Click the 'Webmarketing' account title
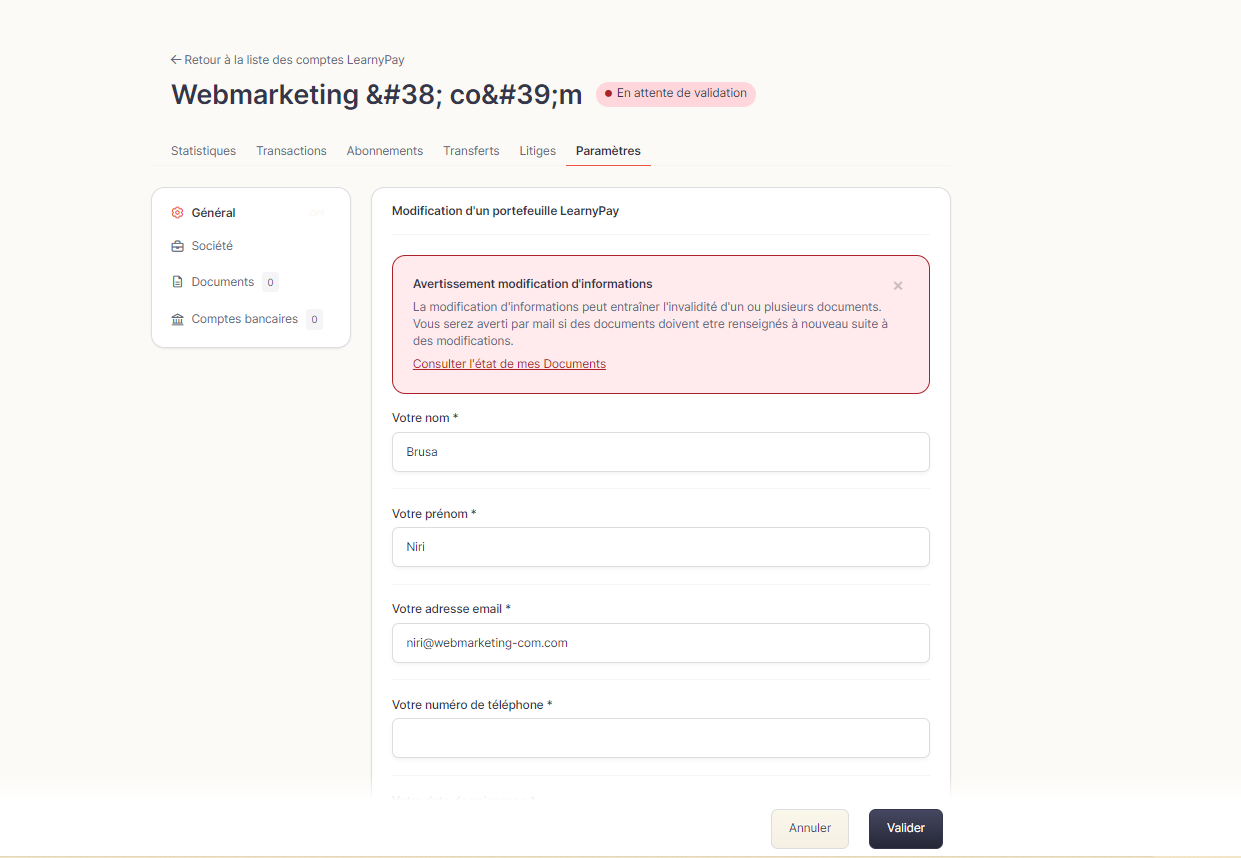The image size is (1241, 858). point(376,95)
